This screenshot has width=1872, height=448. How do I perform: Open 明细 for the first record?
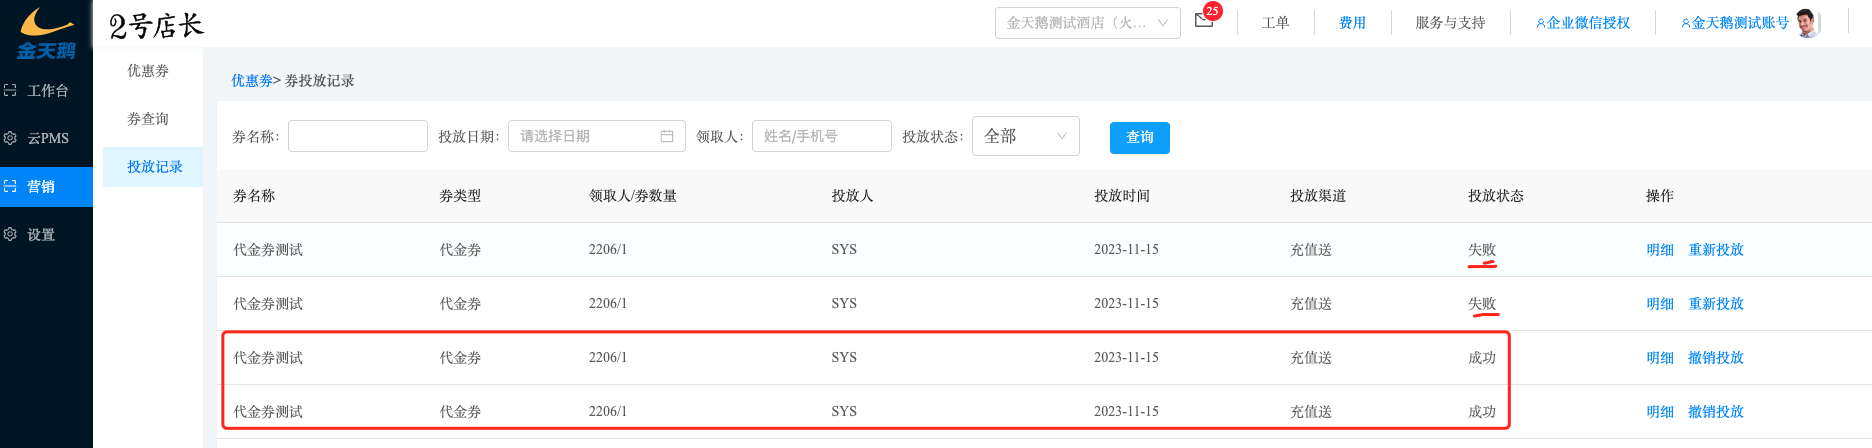tap(1659, 249)
